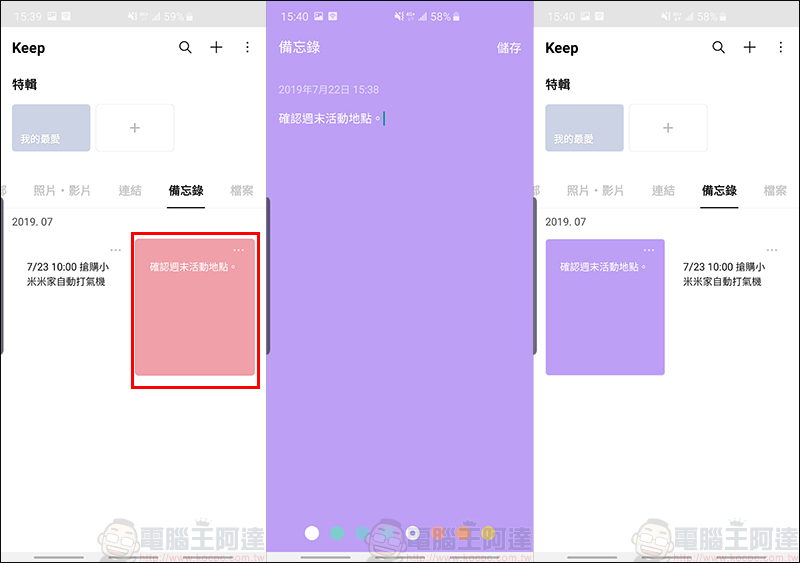This screenshot has width=800, height=563.
Task: Tap the search icon on the right Keep screen
Action: (718, 48)
